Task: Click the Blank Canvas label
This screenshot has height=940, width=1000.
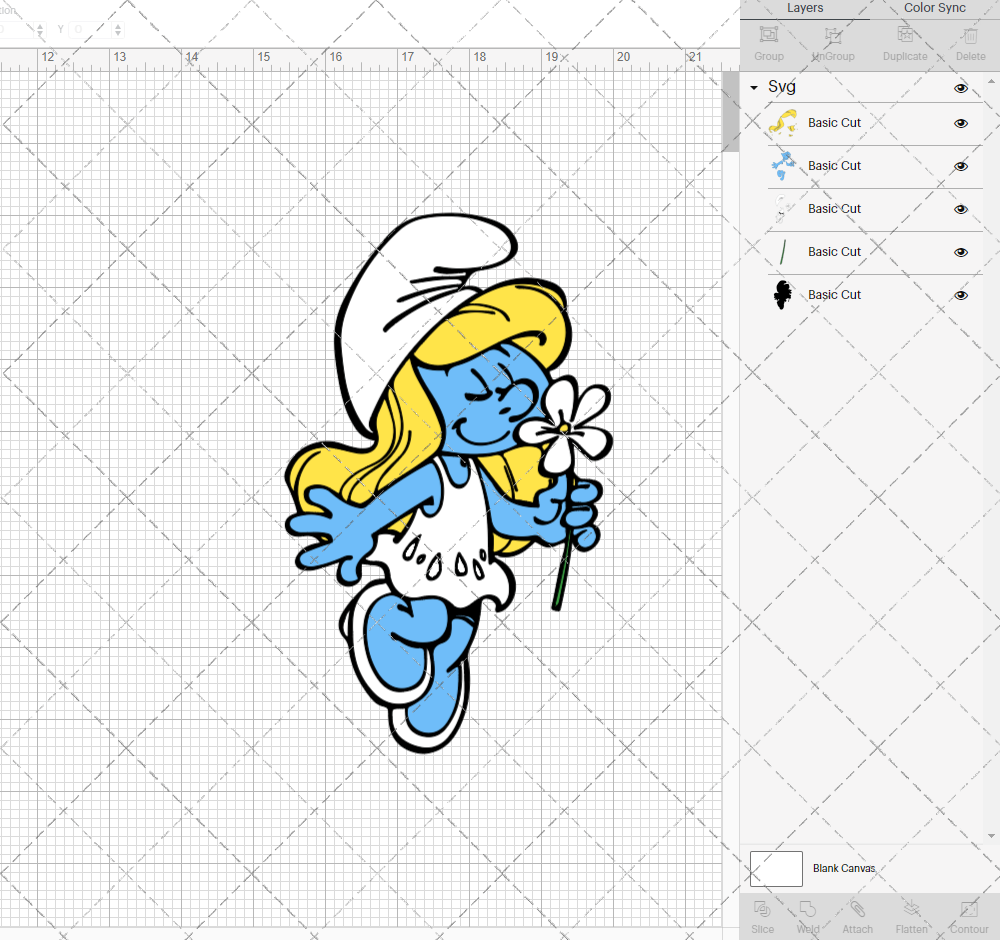Action: point(844,869)
